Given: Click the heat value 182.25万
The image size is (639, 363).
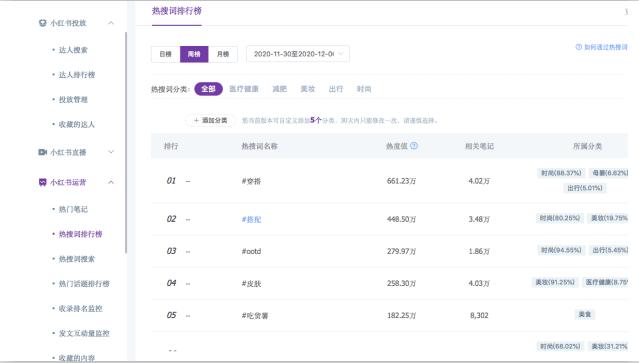Looking at the screenshot, I should coord(401,315).
